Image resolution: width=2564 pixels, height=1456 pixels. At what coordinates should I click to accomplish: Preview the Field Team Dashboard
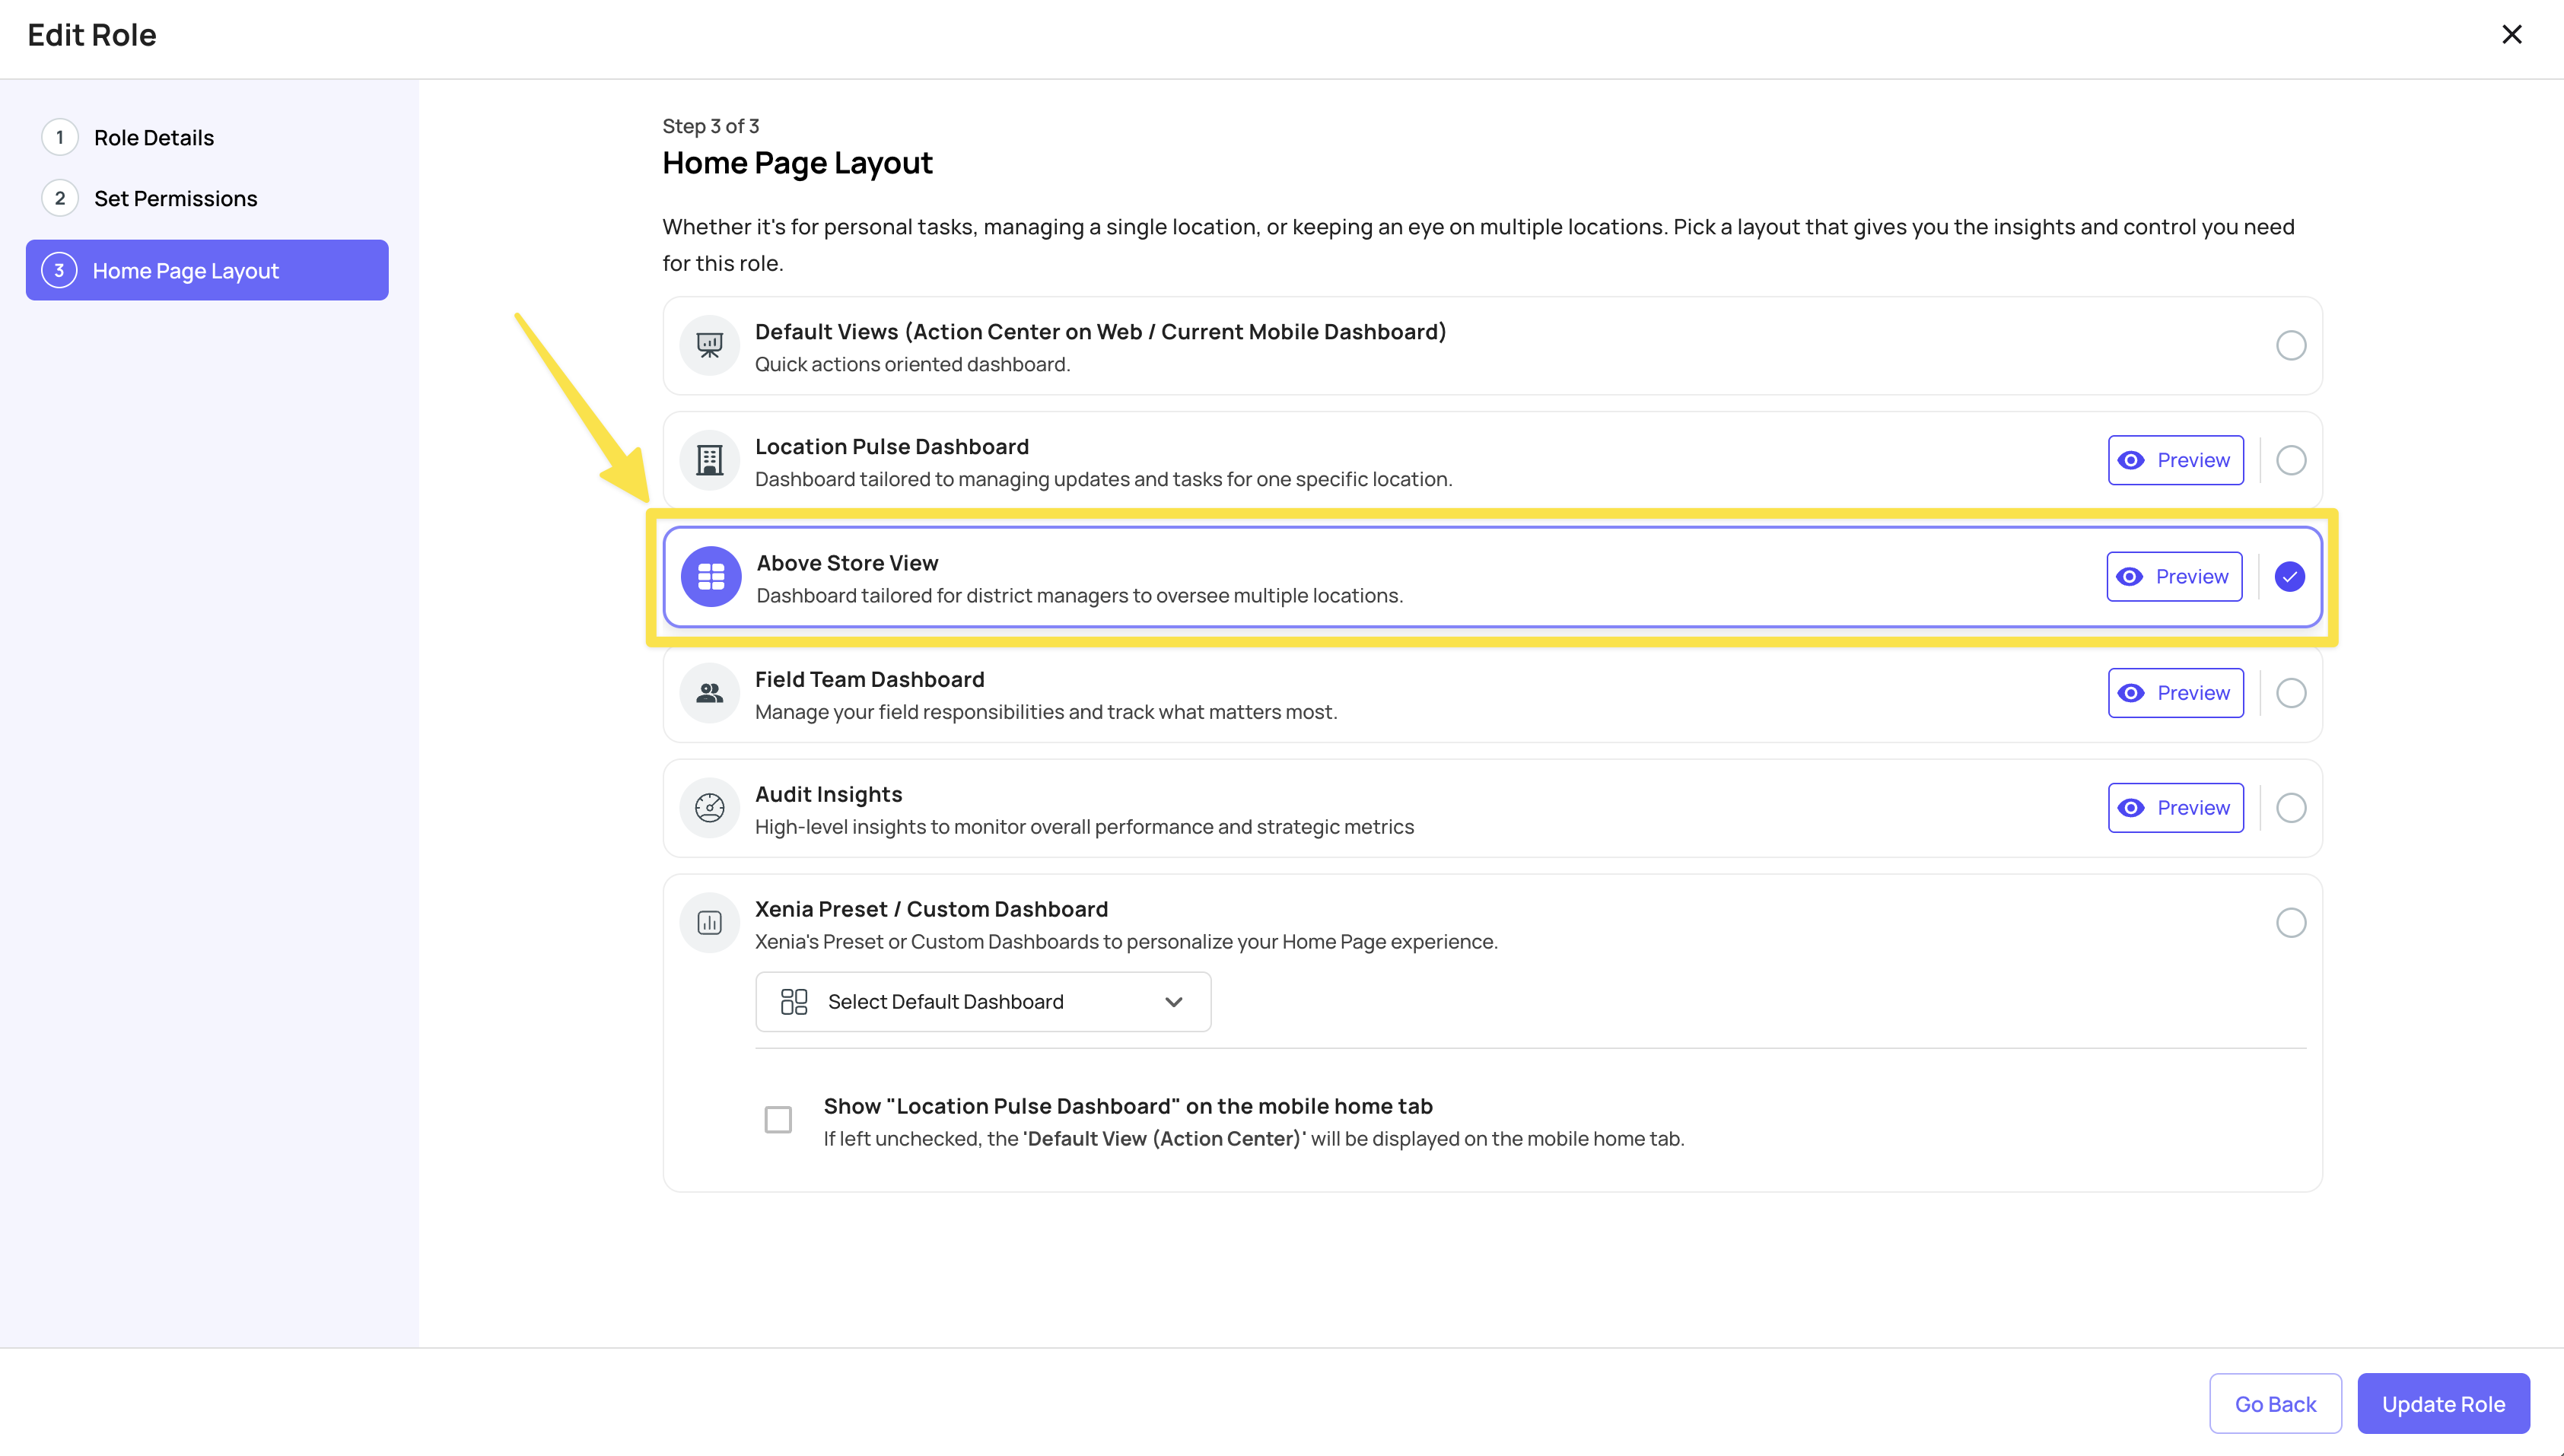coord(2175,693)
